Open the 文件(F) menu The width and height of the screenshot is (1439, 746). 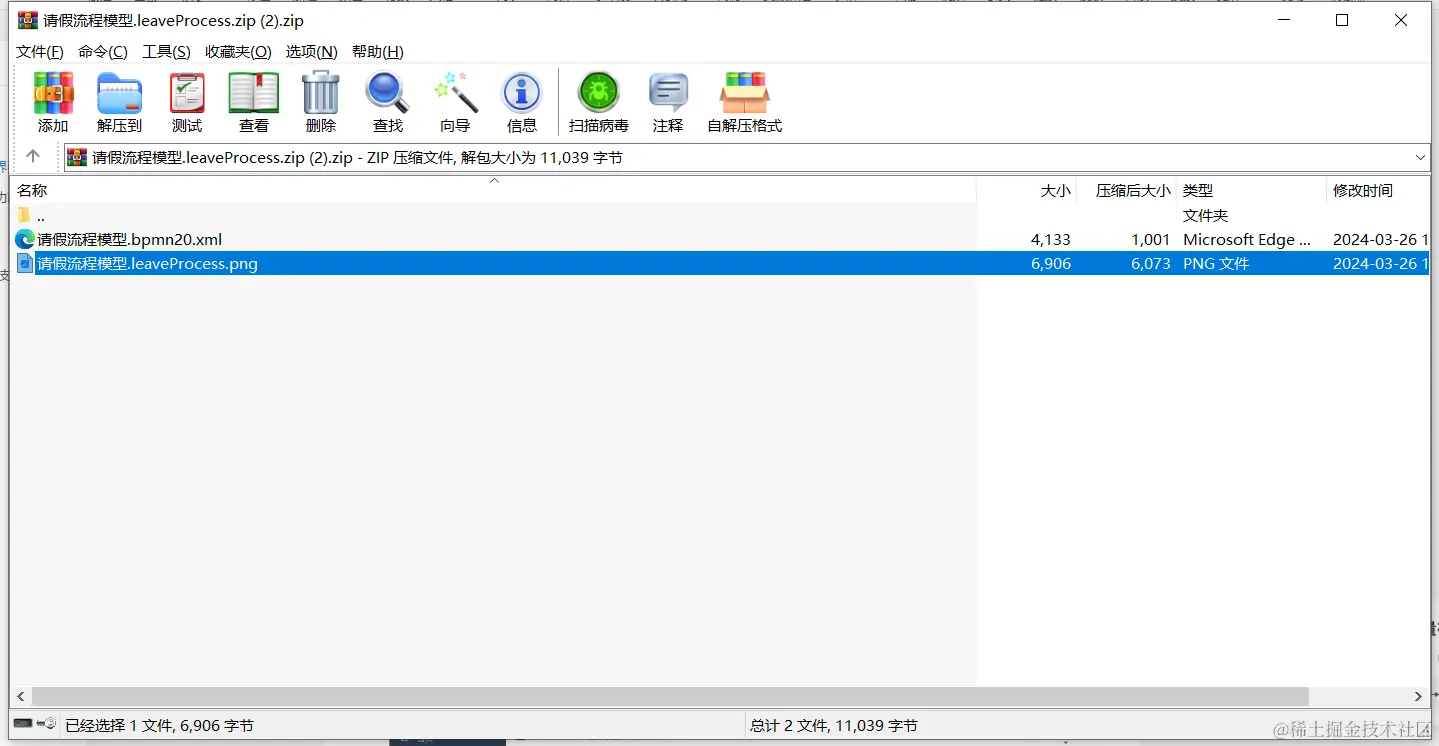(40, 52)
